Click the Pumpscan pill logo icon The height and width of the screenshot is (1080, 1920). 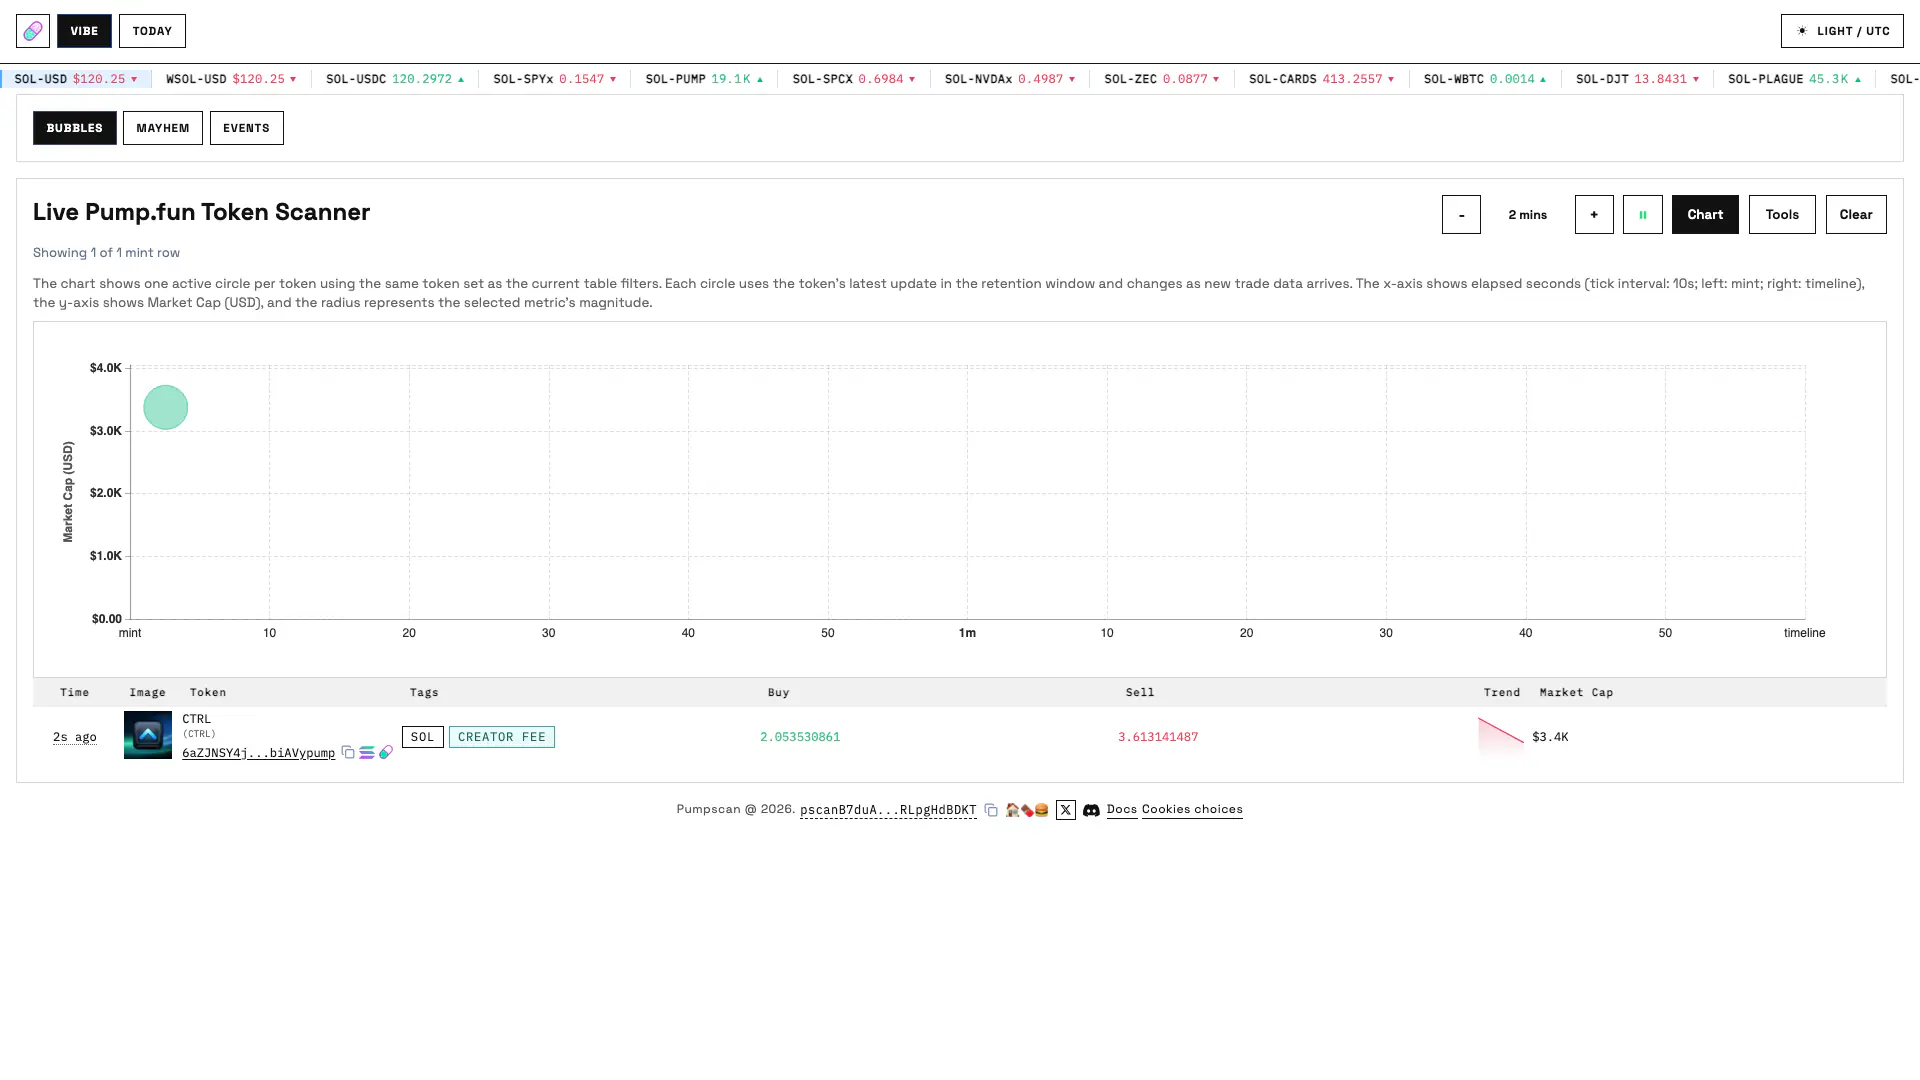(33, 31)
